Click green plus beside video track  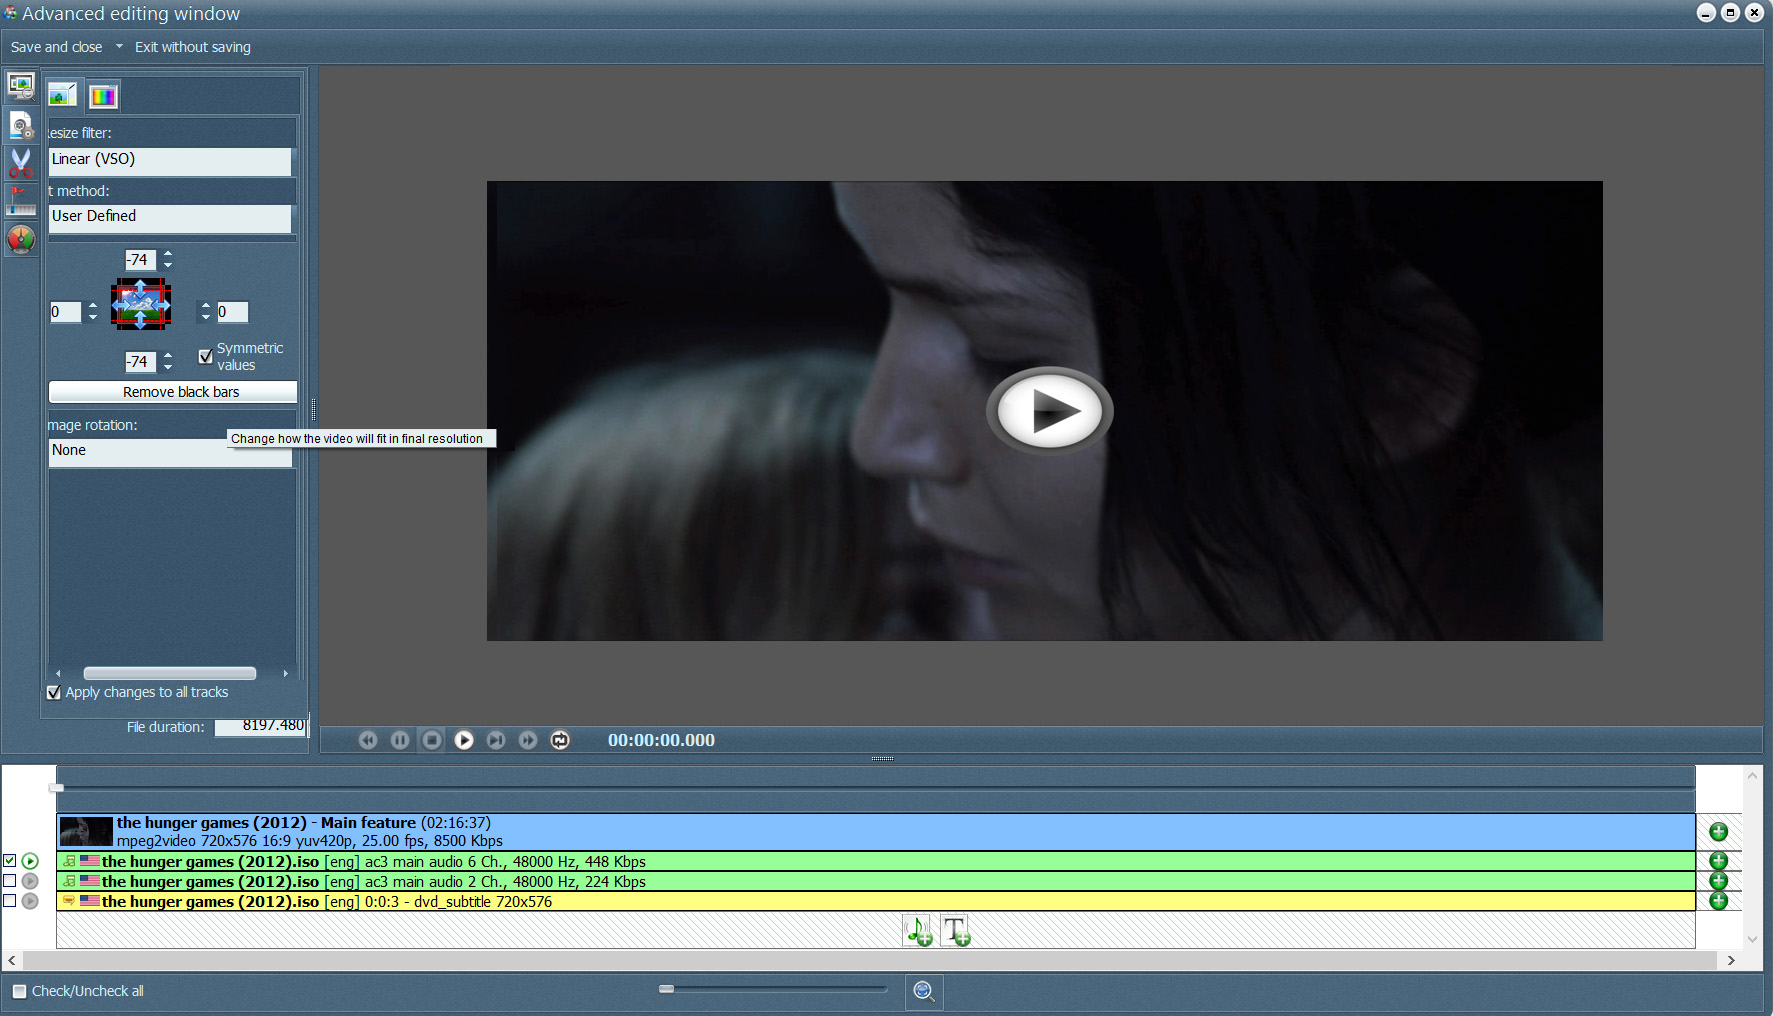1719,832
